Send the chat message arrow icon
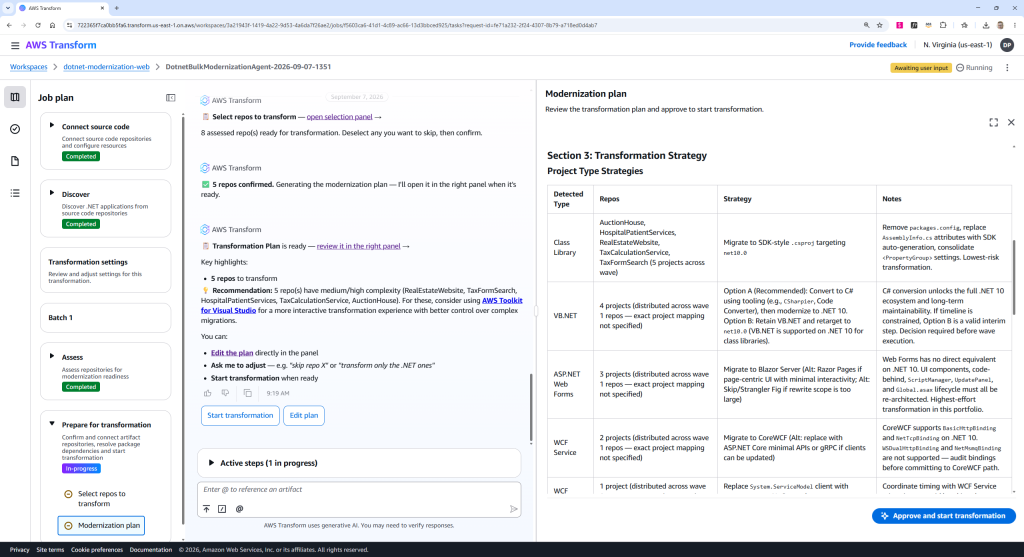 click(x=513, y=509)
